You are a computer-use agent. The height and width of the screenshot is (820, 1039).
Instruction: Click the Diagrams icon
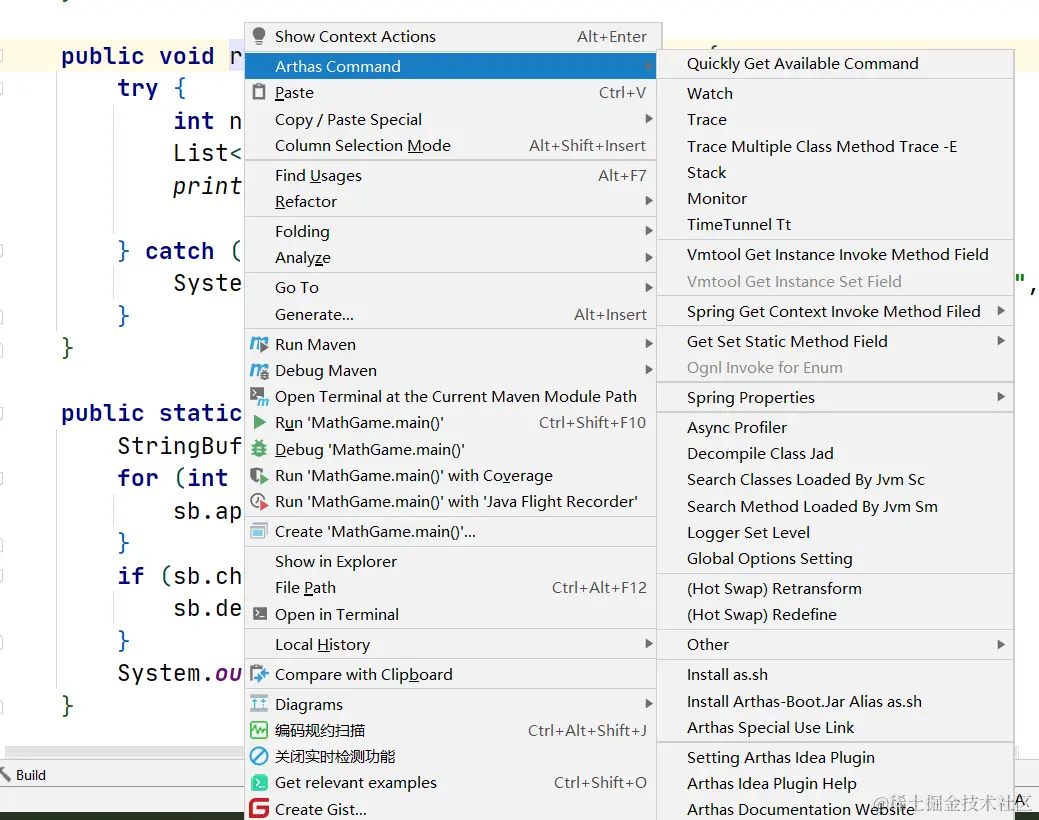(259, 703)
